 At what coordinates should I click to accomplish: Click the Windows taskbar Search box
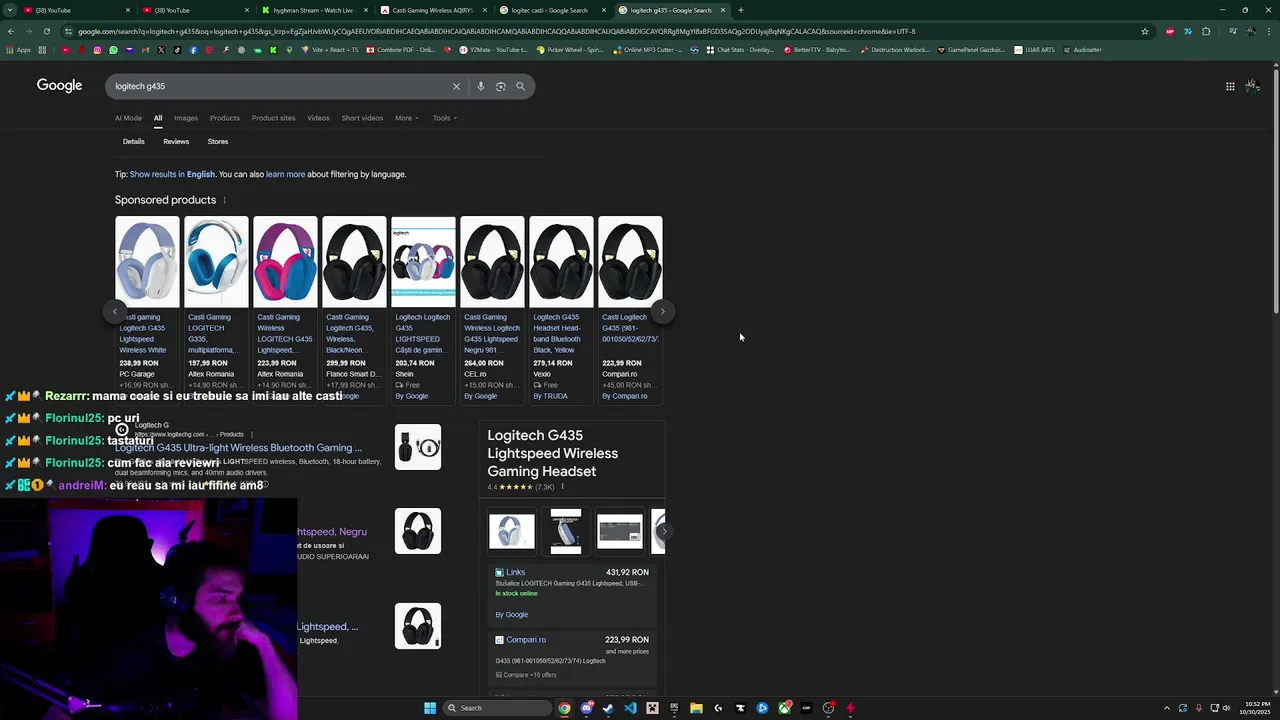coord(497,708)
